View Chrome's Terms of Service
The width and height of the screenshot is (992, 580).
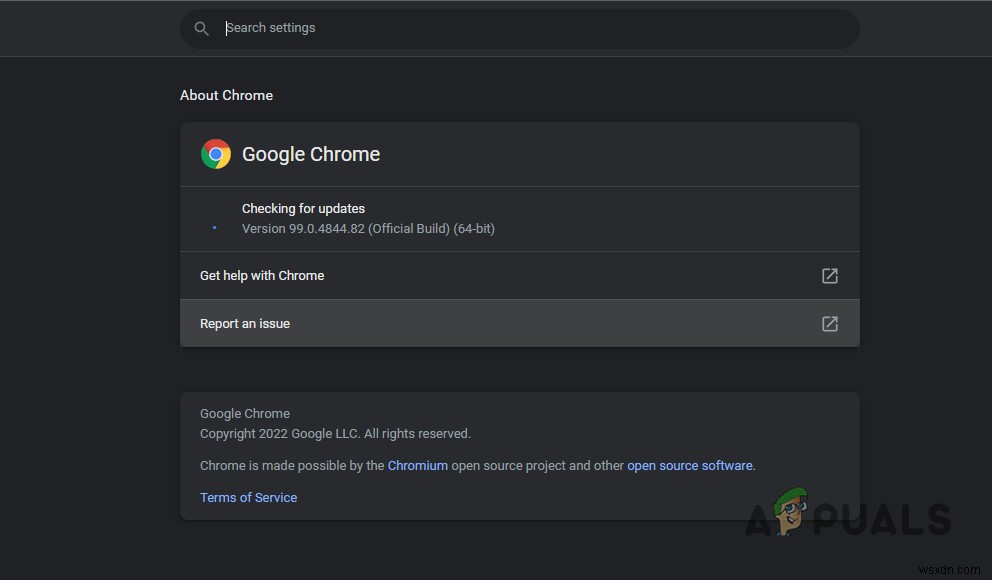[x=248, y=497]
